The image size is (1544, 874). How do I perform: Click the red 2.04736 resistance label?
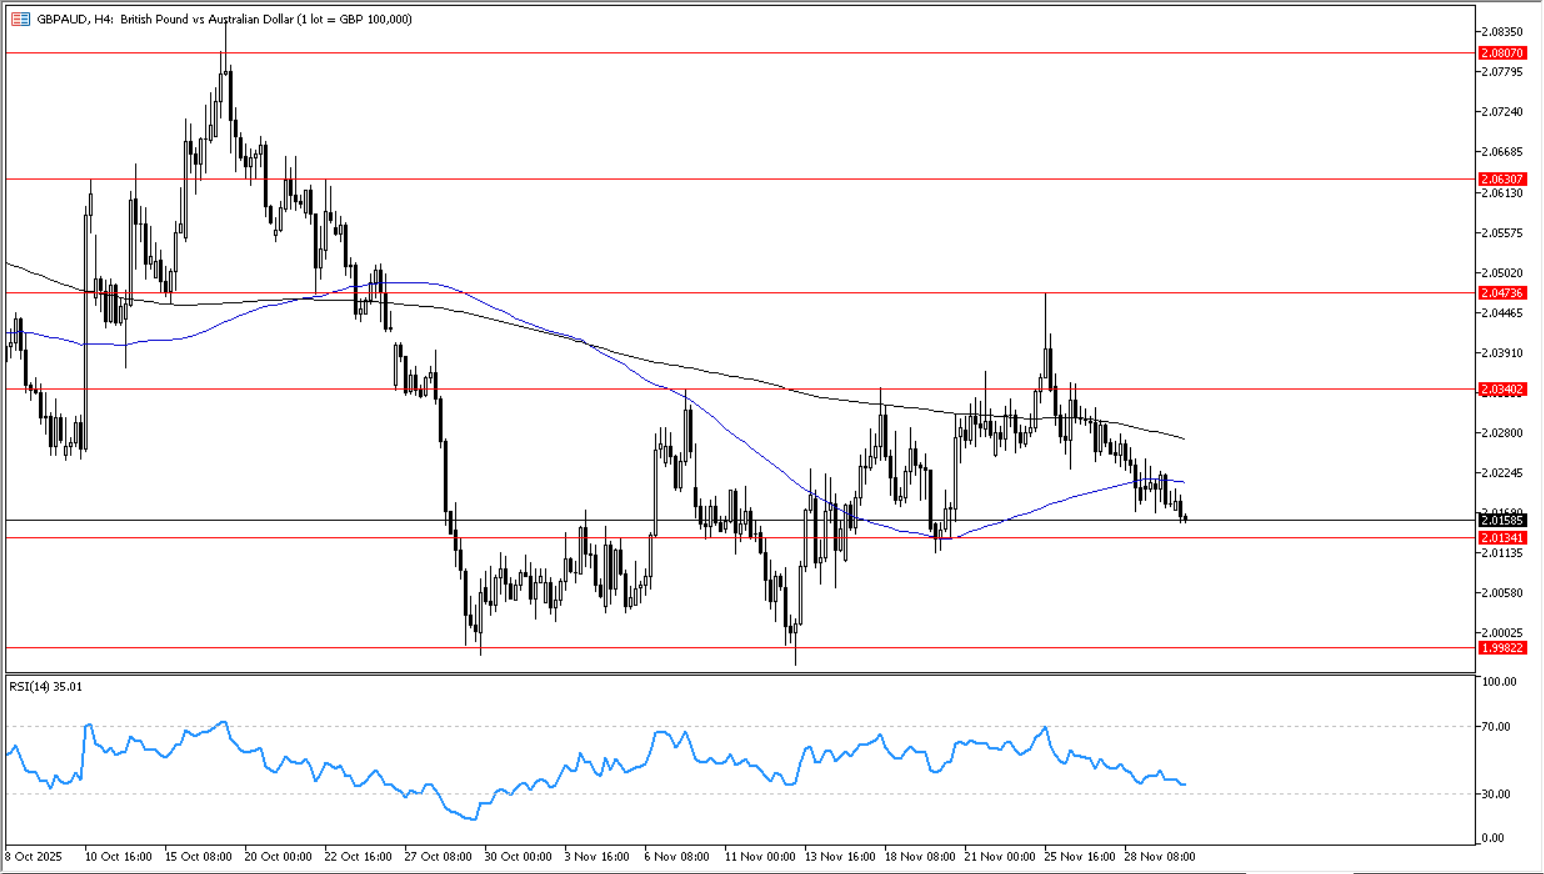1501,293
